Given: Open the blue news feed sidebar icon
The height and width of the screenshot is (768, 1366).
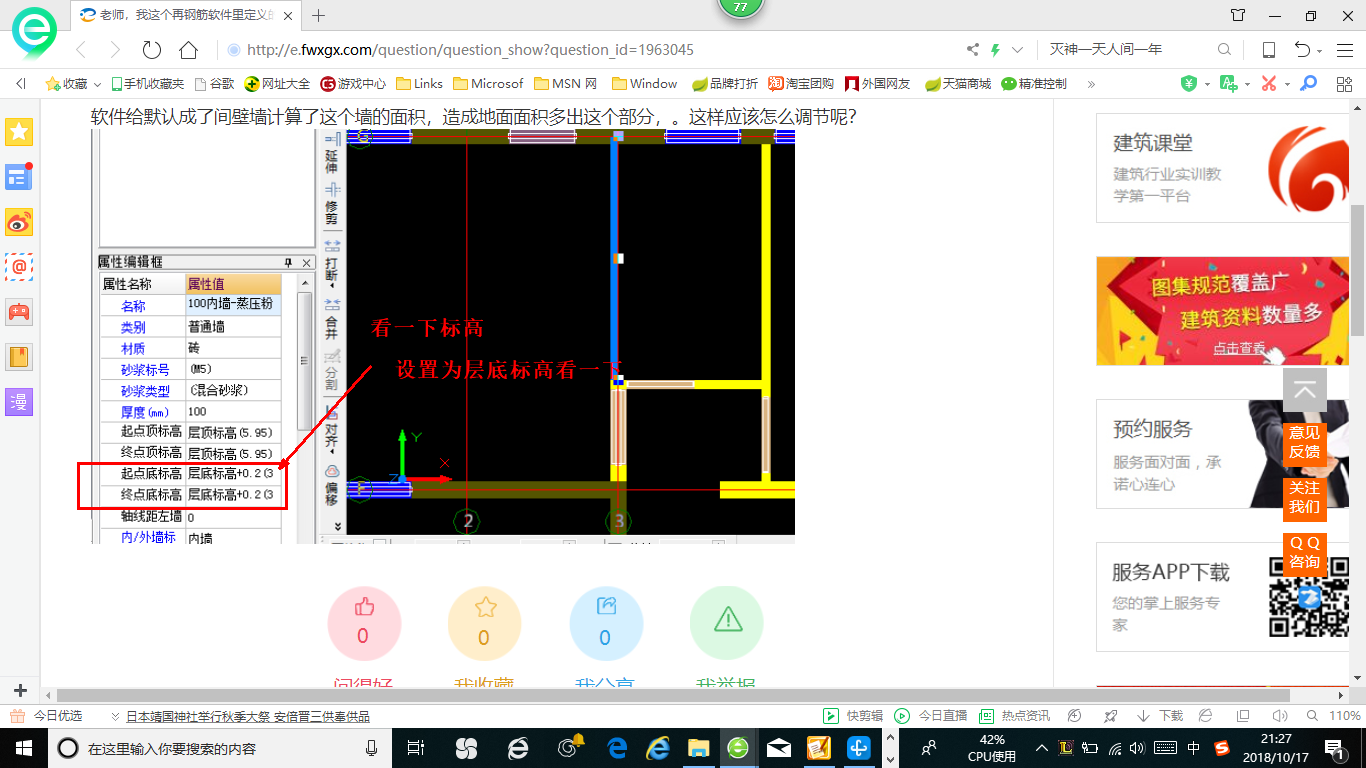Looking at the screenshot, I should pyautogui.click(x=19, y=177).
